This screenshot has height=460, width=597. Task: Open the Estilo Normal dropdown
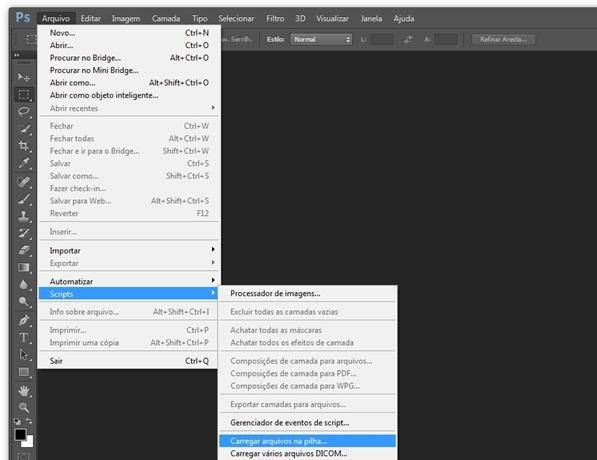click(x=321, y=39)
